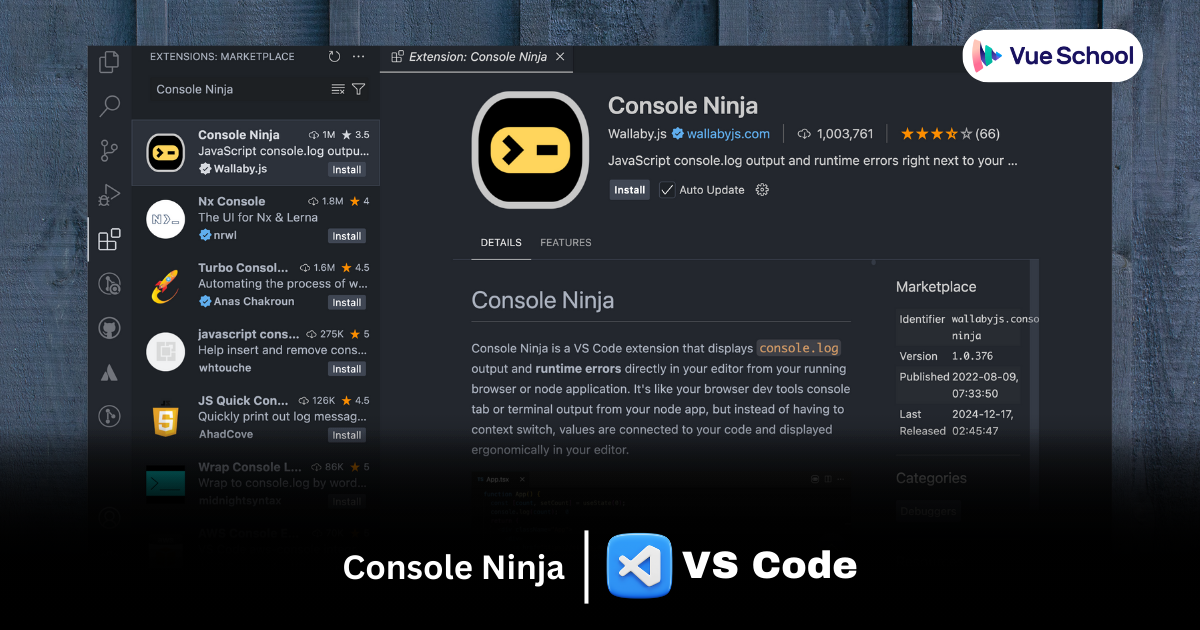Install the Nx Console extension
The height and width of the screenshot is (630, 1200).
coord(347,236)
